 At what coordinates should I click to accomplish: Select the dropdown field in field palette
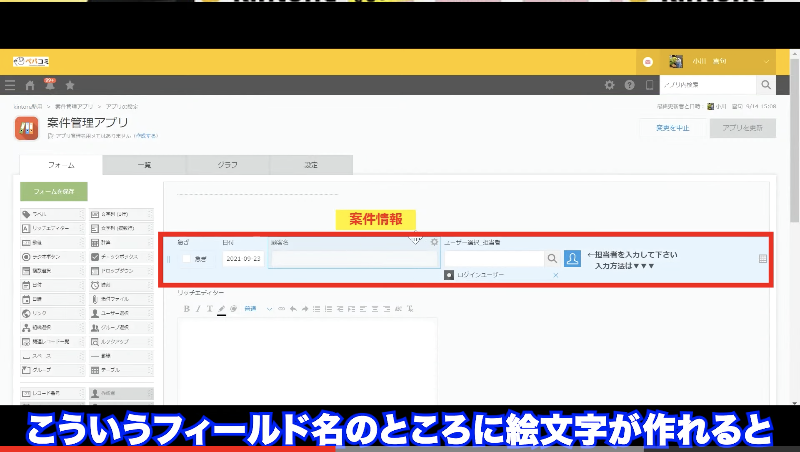[120, 270]
